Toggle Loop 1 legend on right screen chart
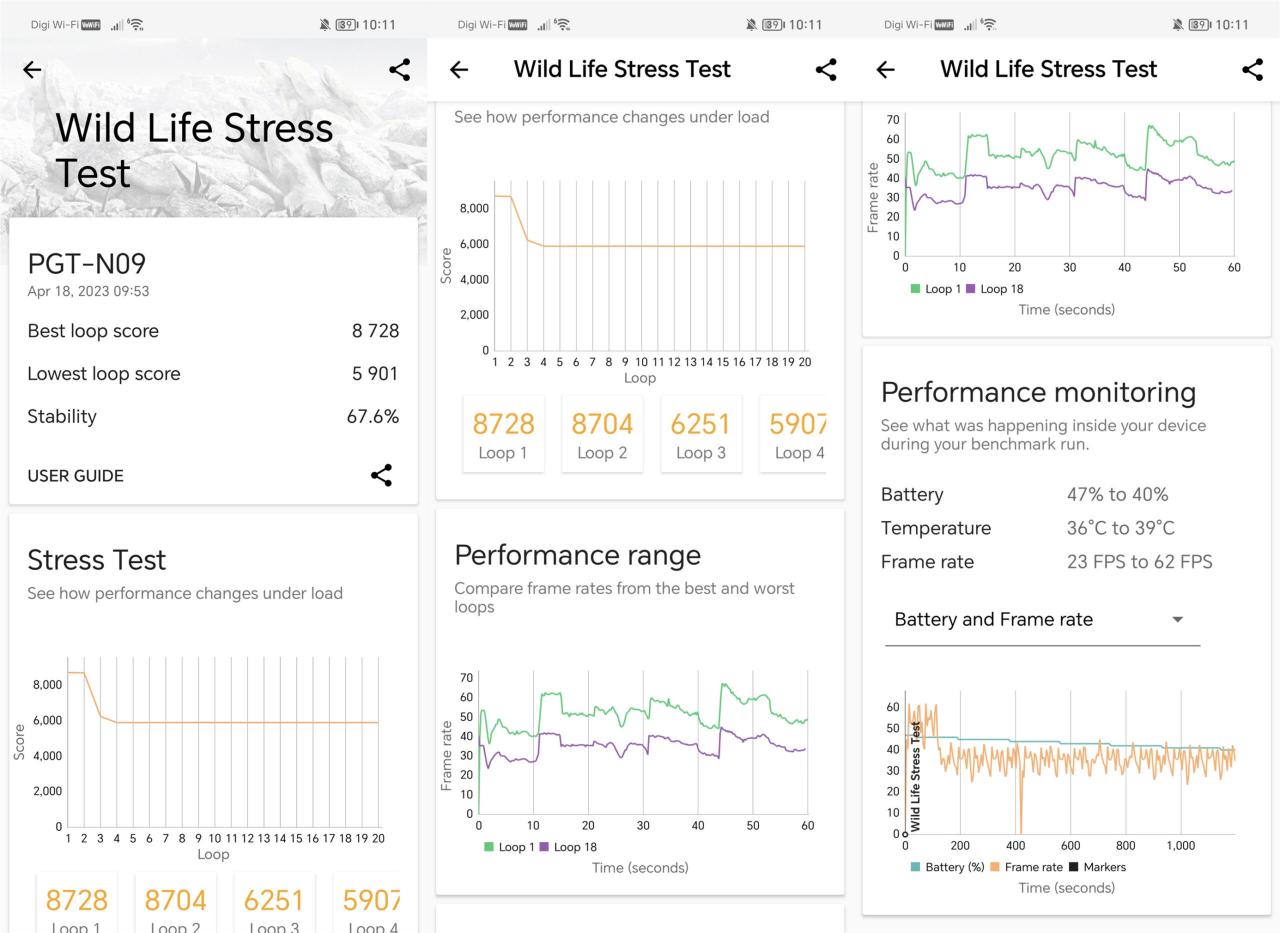 [936, 289]
